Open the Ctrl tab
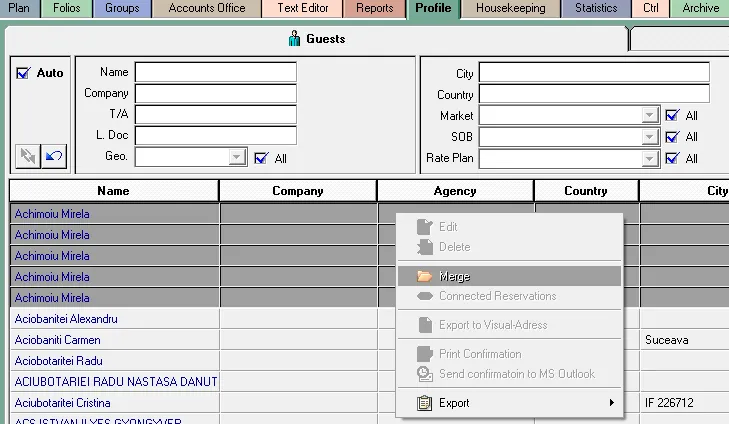Image resolution: width=729 pixels, height=424 pixels. click(650, 8)
